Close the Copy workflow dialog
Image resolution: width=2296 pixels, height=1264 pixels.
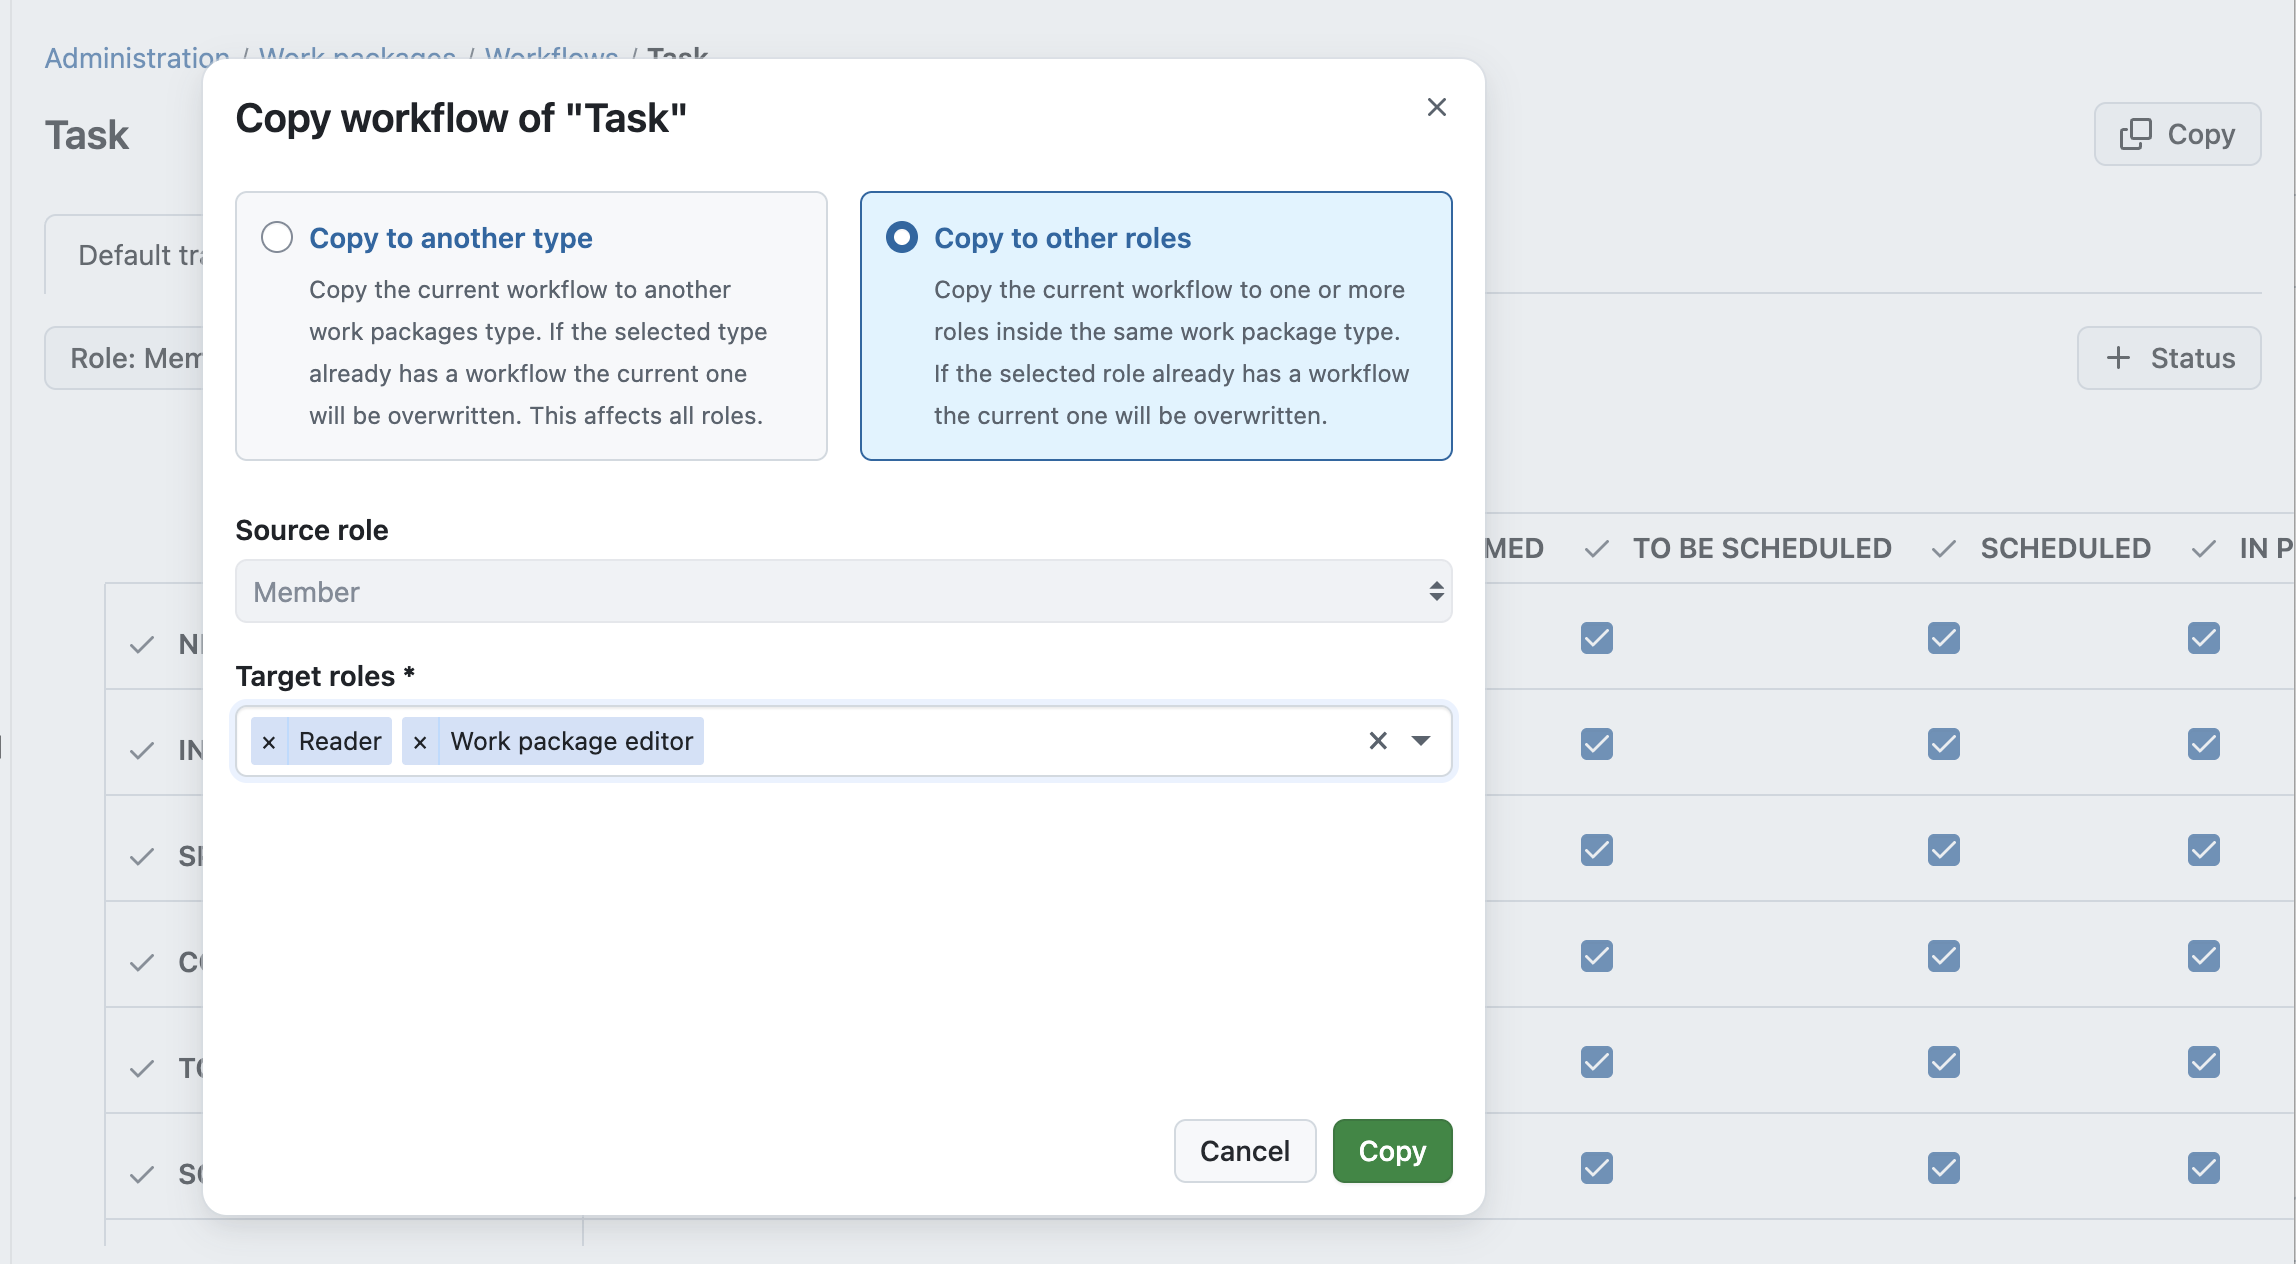click(1436, 107)
